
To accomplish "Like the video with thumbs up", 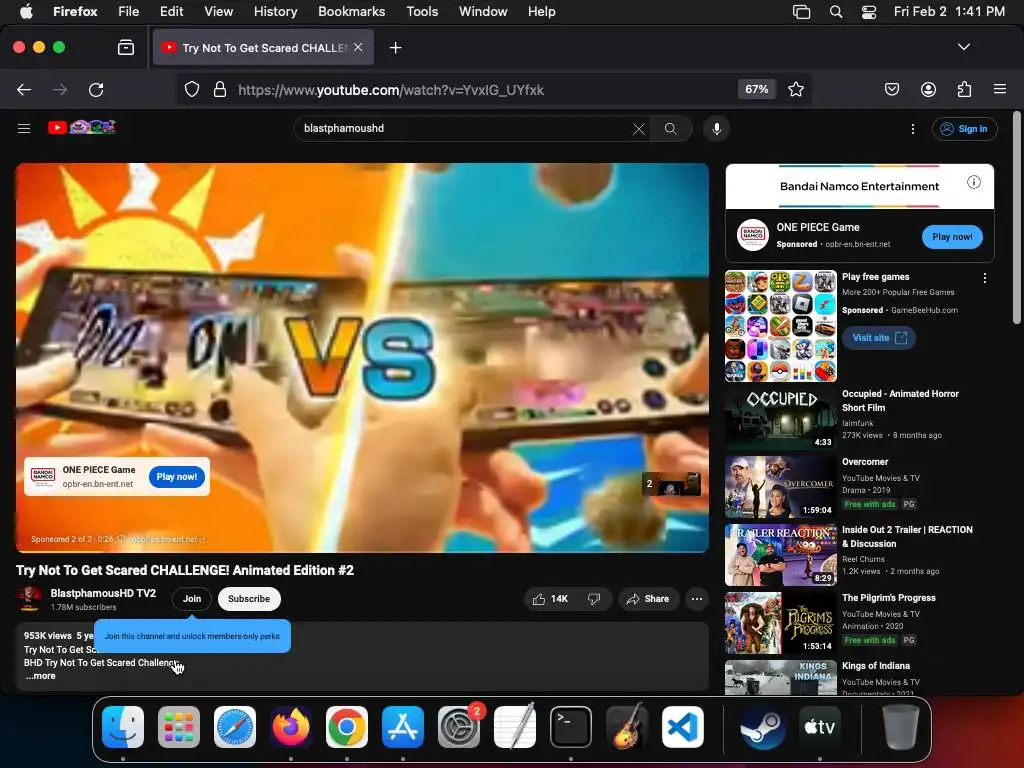I will 550,599.
